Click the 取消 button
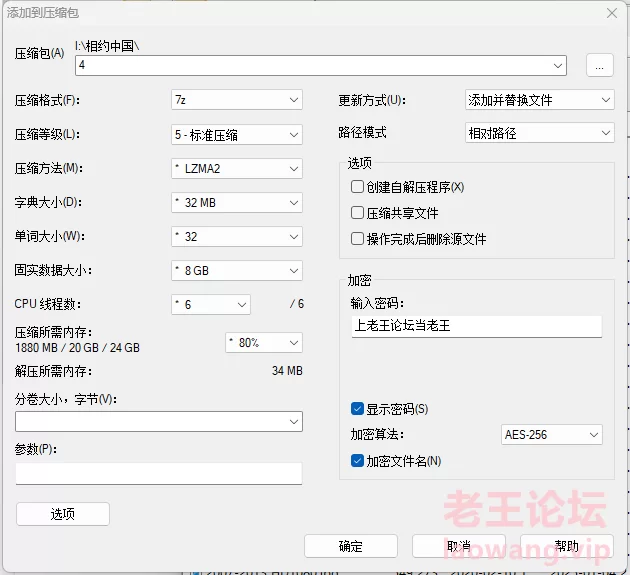Screen dimensions: 630x575 458,546
